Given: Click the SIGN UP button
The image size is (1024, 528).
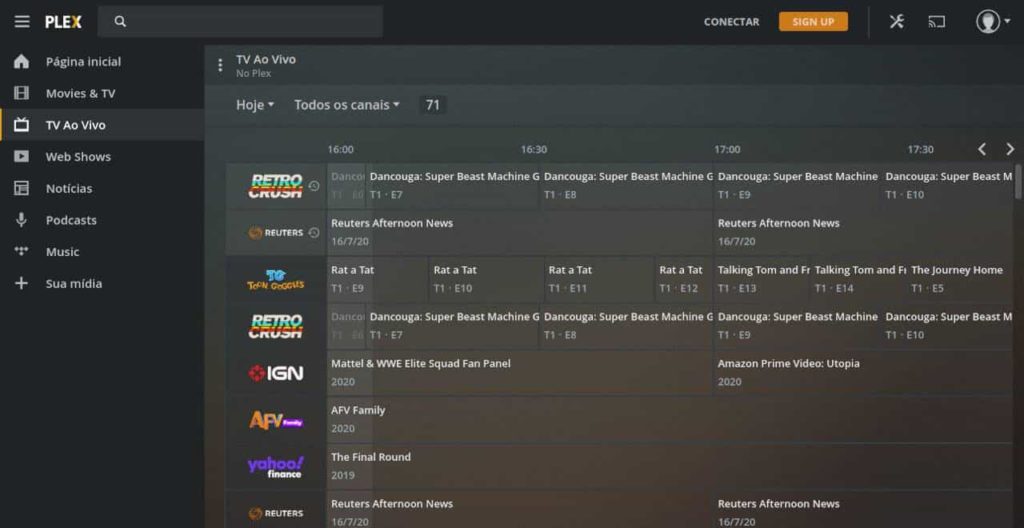Looking at the screenshot, I should 813,22.
